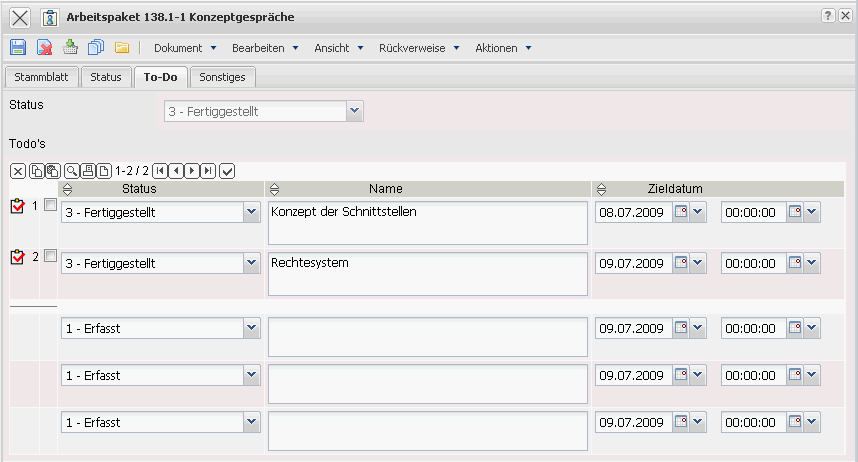Open the Dokument menu

[184, 48]
